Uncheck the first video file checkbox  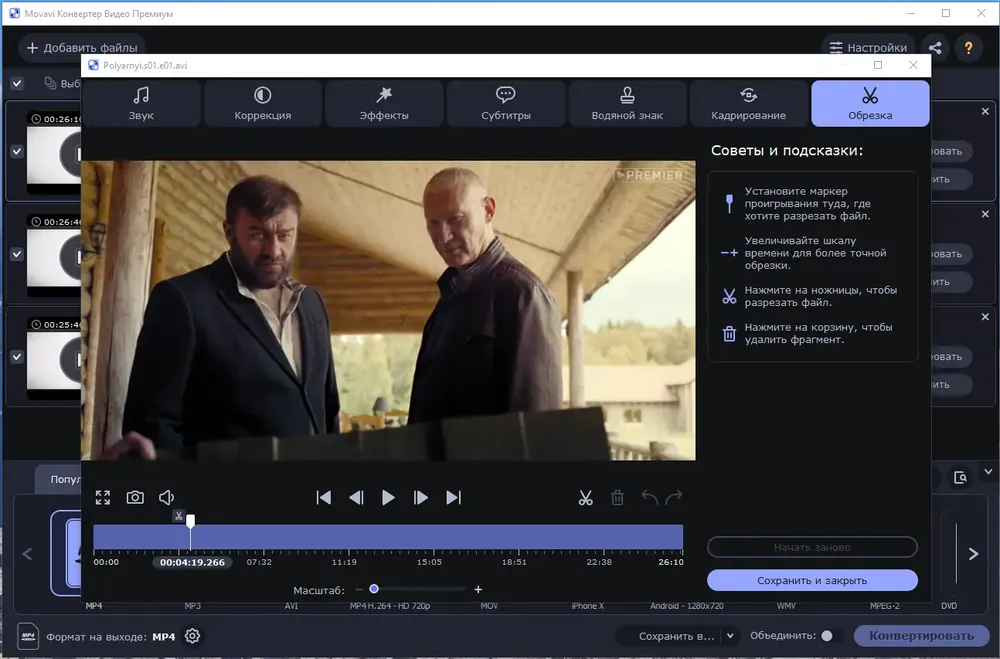point(17,152)
